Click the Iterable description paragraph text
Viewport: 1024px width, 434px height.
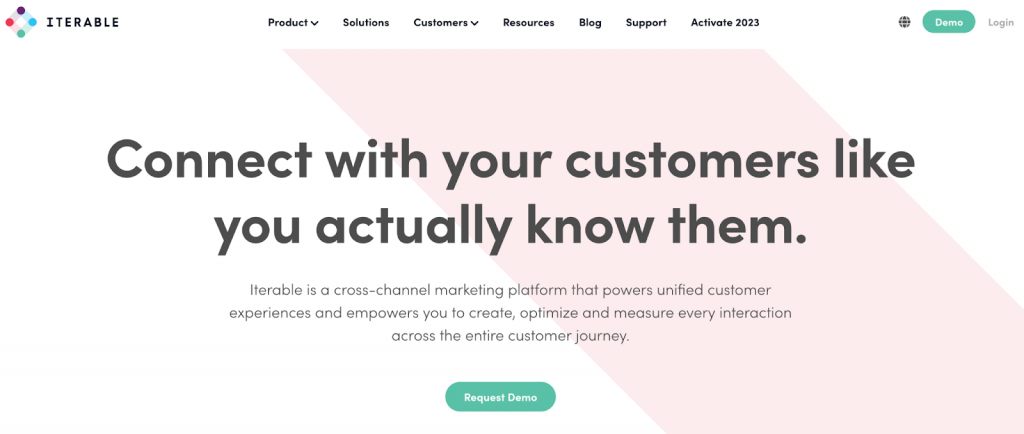tap(510, 313)
